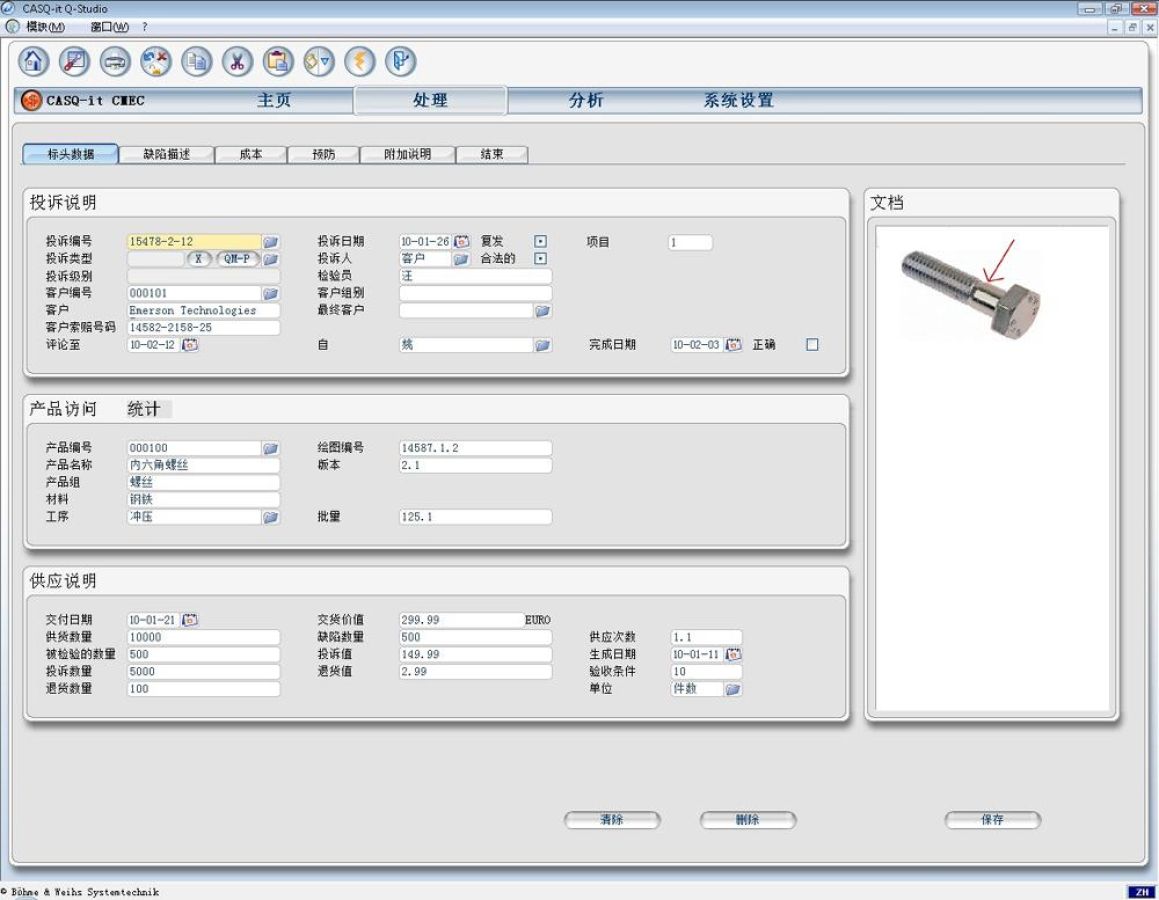1159x900 pixels.
Task: Click the 供货数量 input field
Action: pyautogui.click(x=203, y=637)
